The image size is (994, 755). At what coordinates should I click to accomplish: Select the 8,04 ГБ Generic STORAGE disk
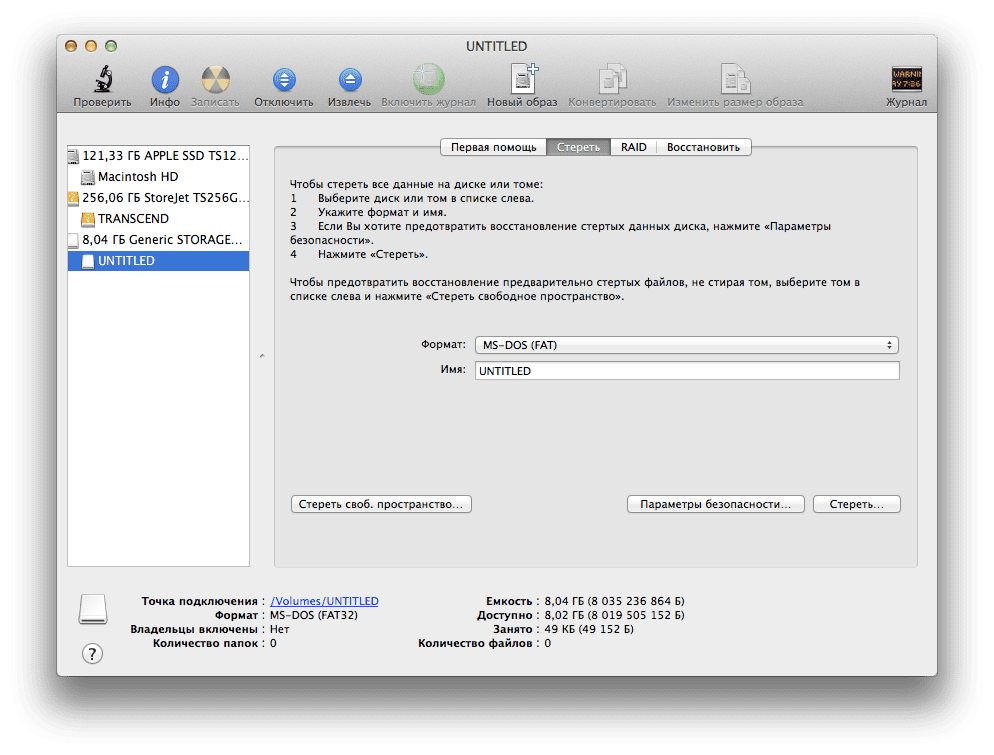point(162,240)
